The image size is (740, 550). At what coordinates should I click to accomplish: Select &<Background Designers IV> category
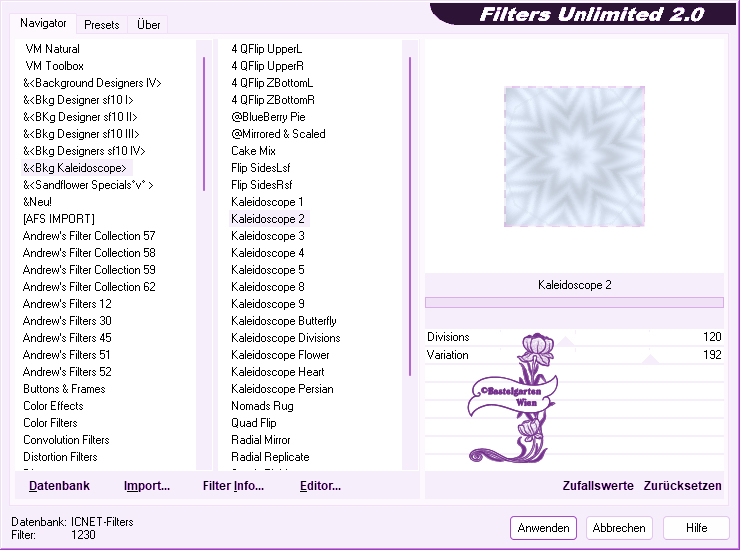coord(92,83)
